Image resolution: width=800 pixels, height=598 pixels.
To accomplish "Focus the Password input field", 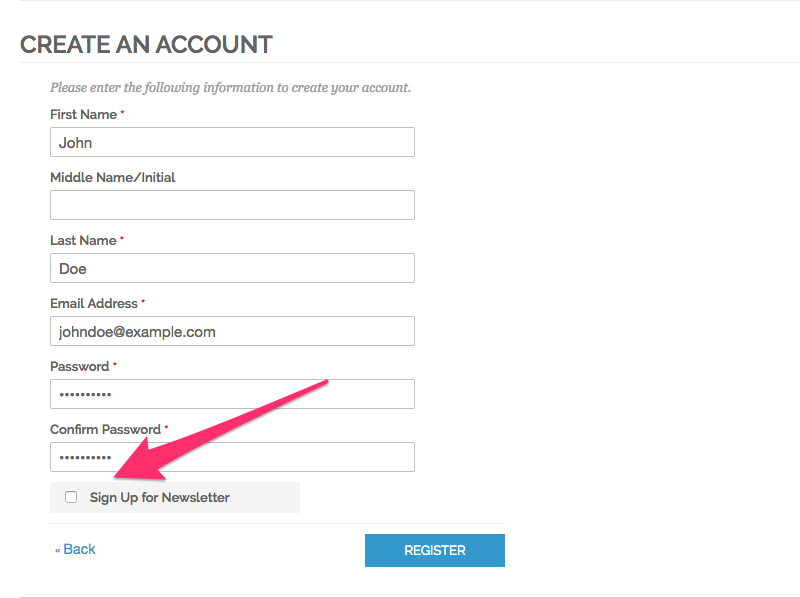I will point(232,394).
